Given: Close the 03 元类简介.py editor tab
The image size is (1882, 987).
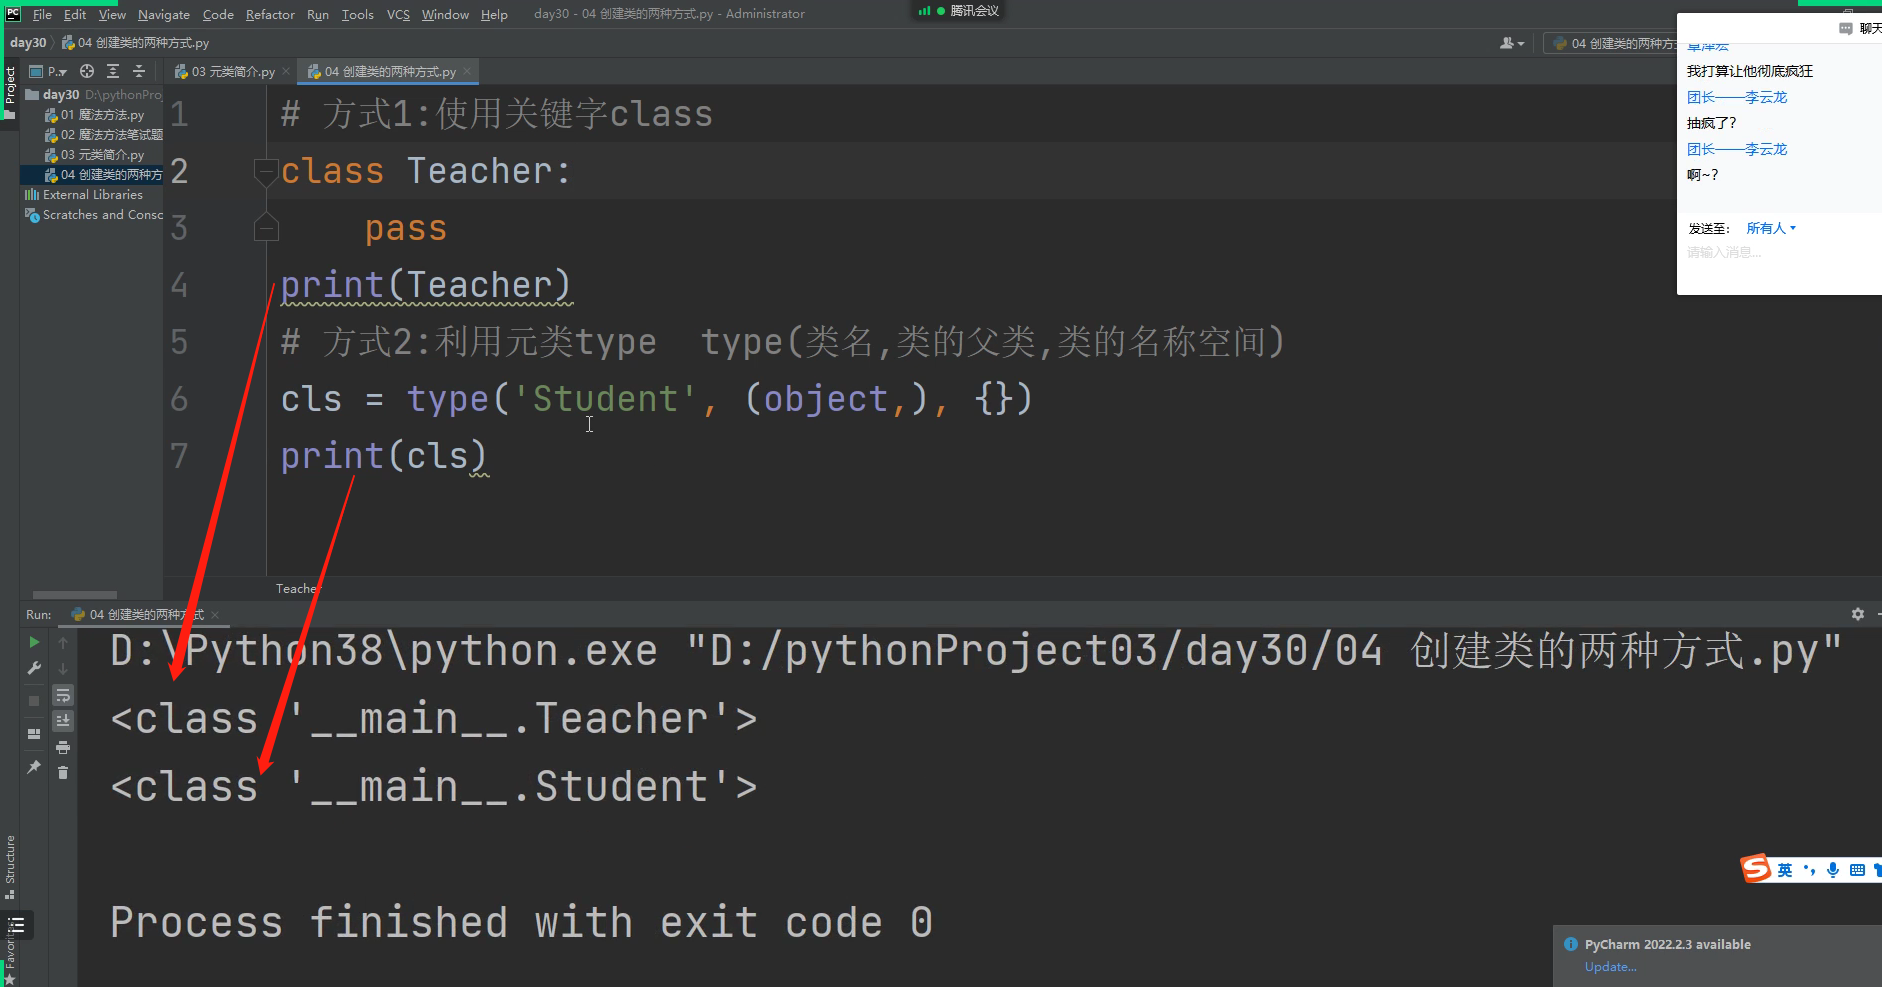Looking at the screenshot, I should click(286, 71).
